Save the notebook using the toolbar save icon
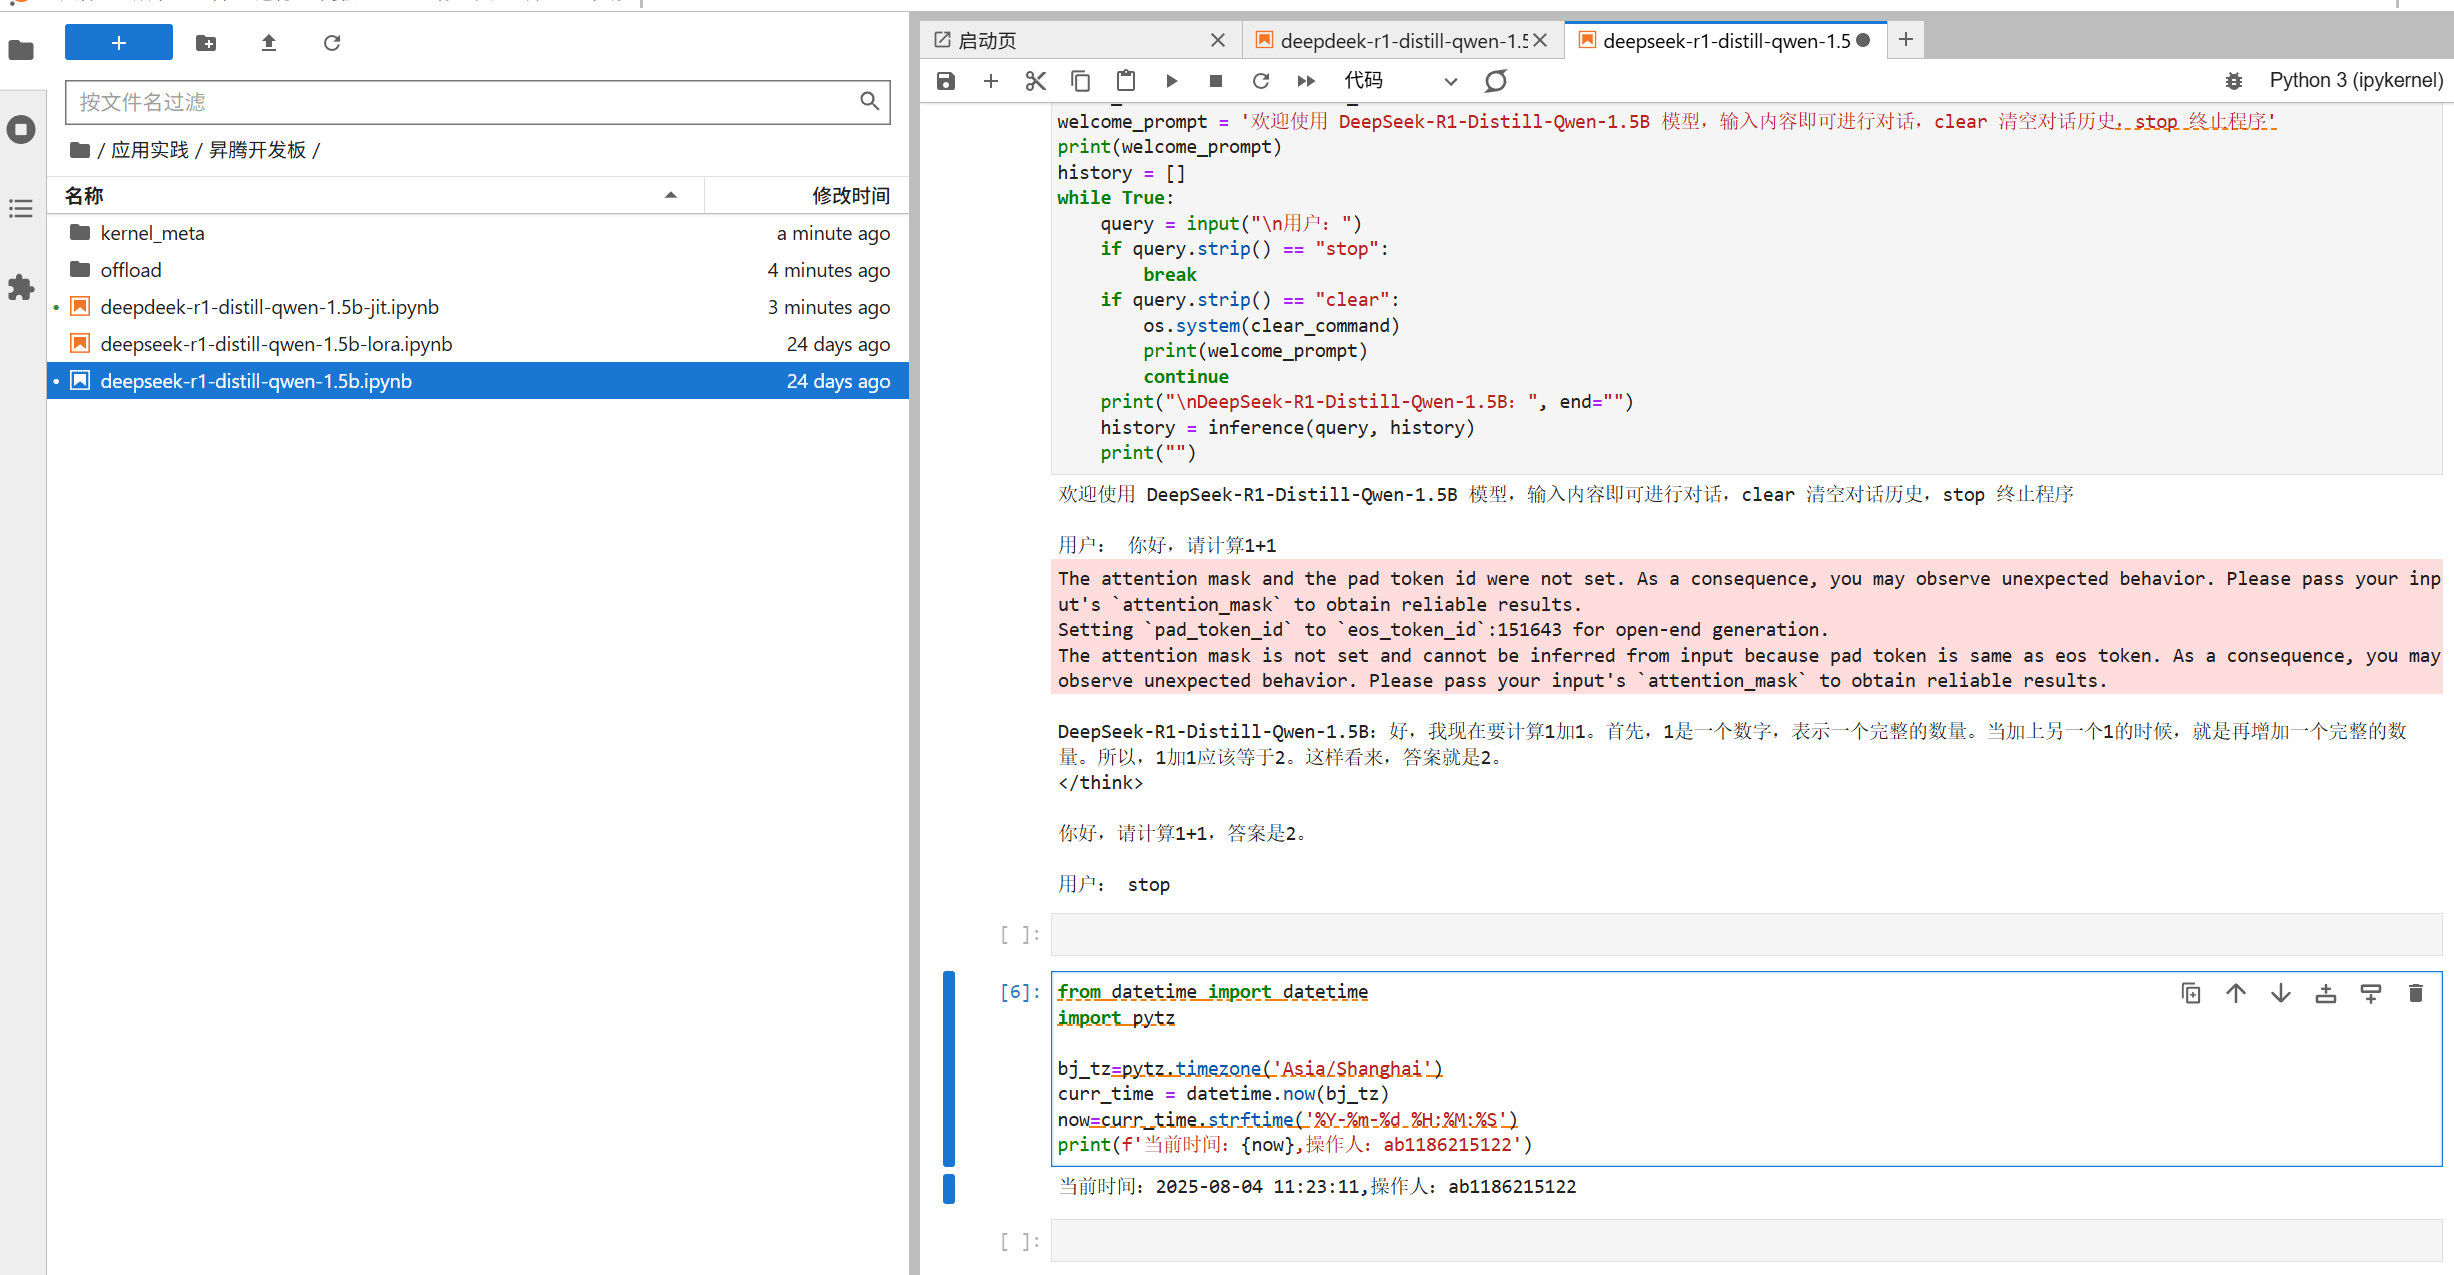 pyautogui.click(x=945, y=81)
